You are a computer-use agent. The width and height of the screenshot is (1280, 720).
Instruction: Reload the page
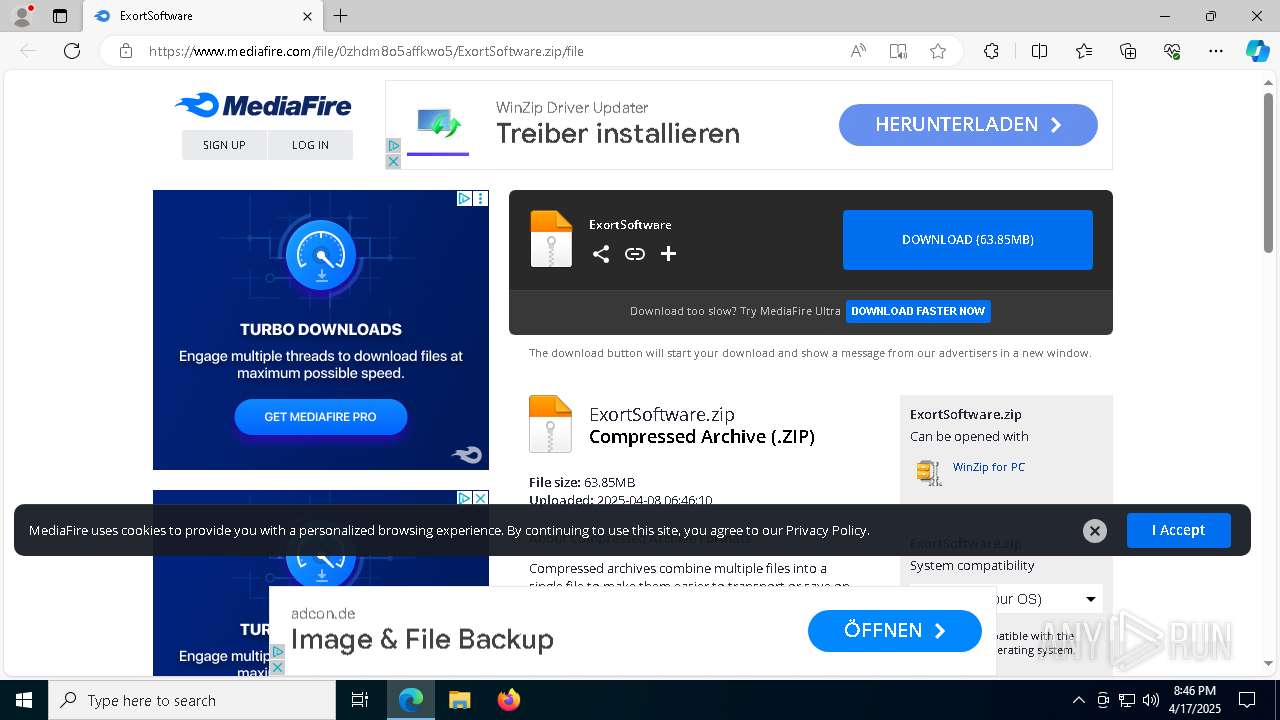click(72, 51)
